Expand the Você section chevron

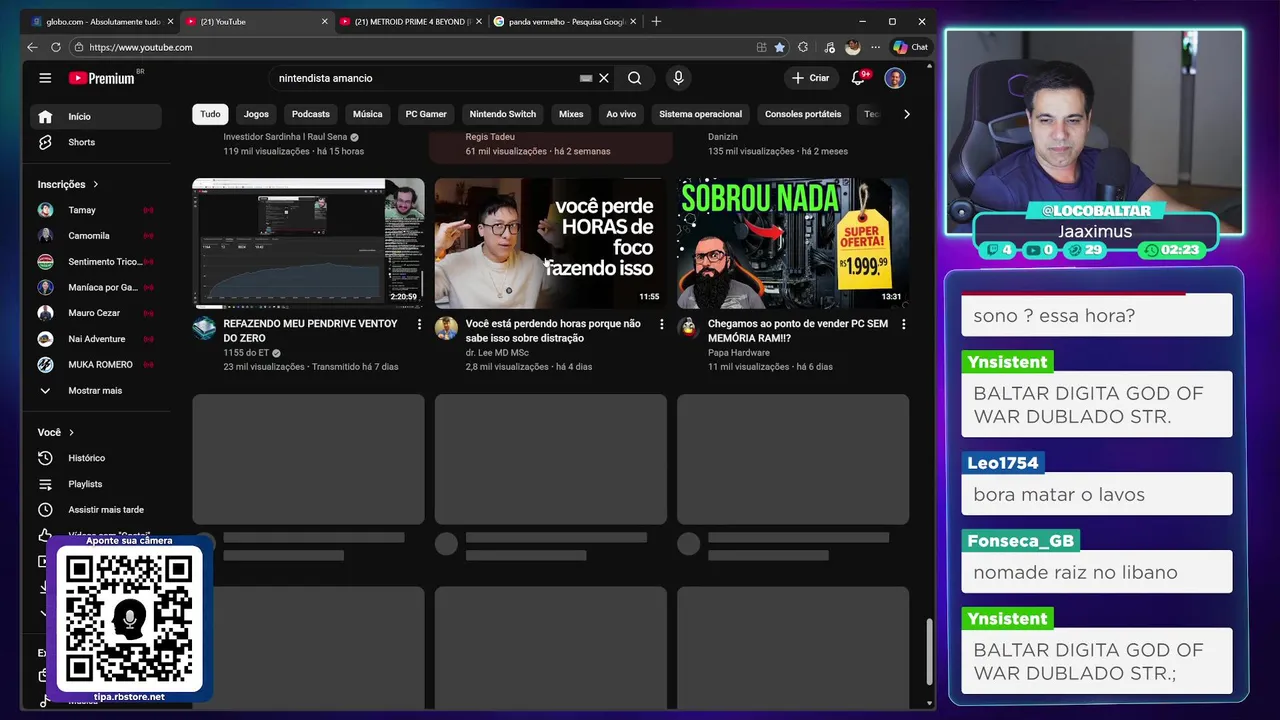(71, 432)
